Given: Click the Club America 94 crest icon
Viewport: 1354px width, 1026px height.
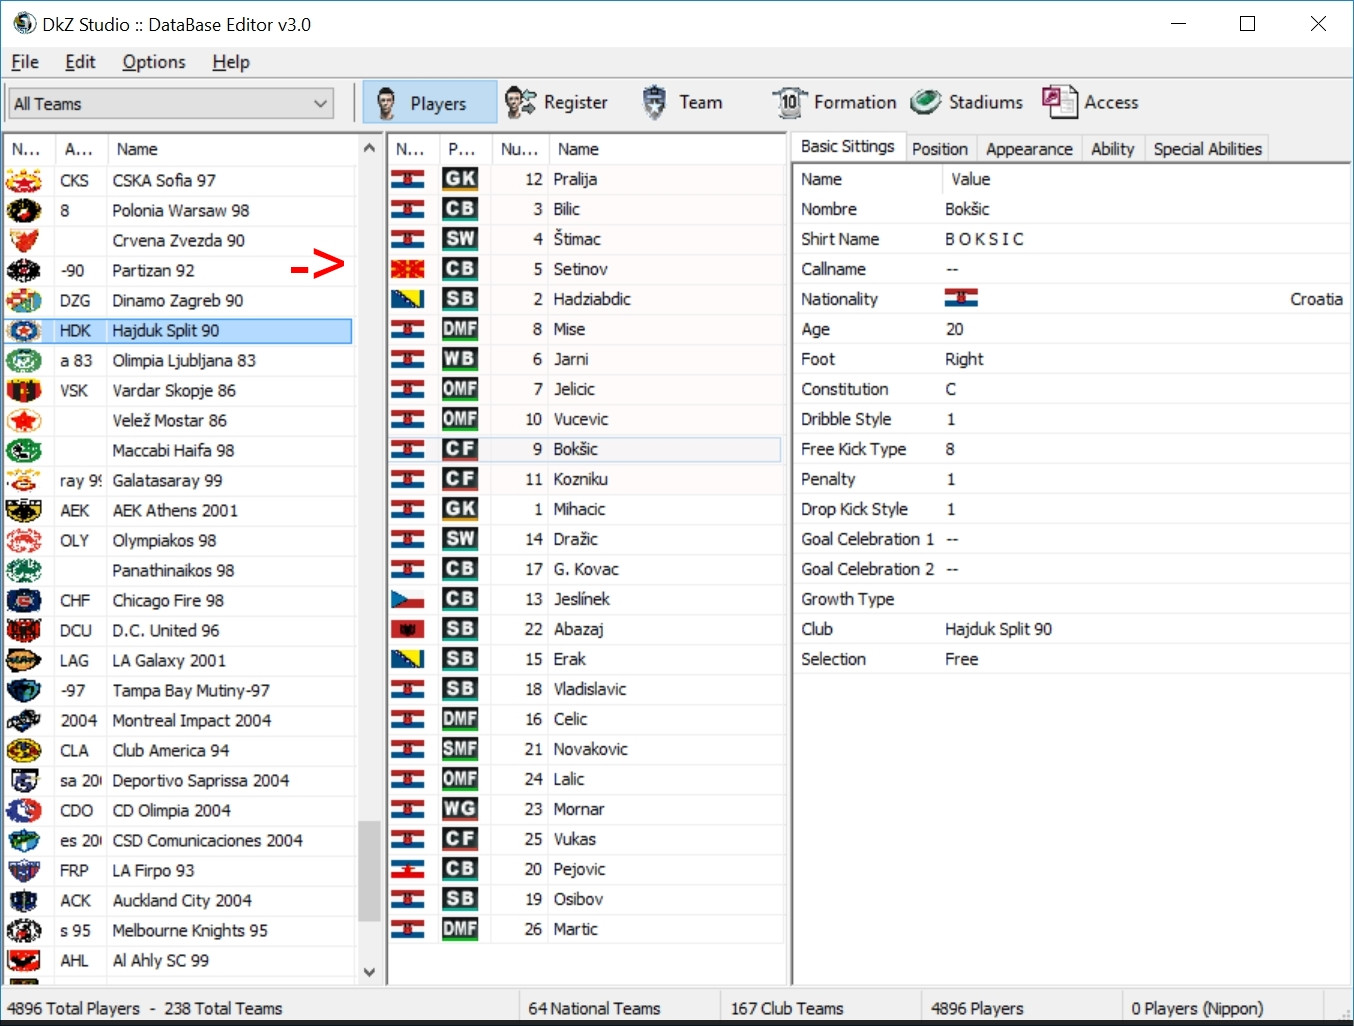Looking at the screenshot, I should (24, 751).
